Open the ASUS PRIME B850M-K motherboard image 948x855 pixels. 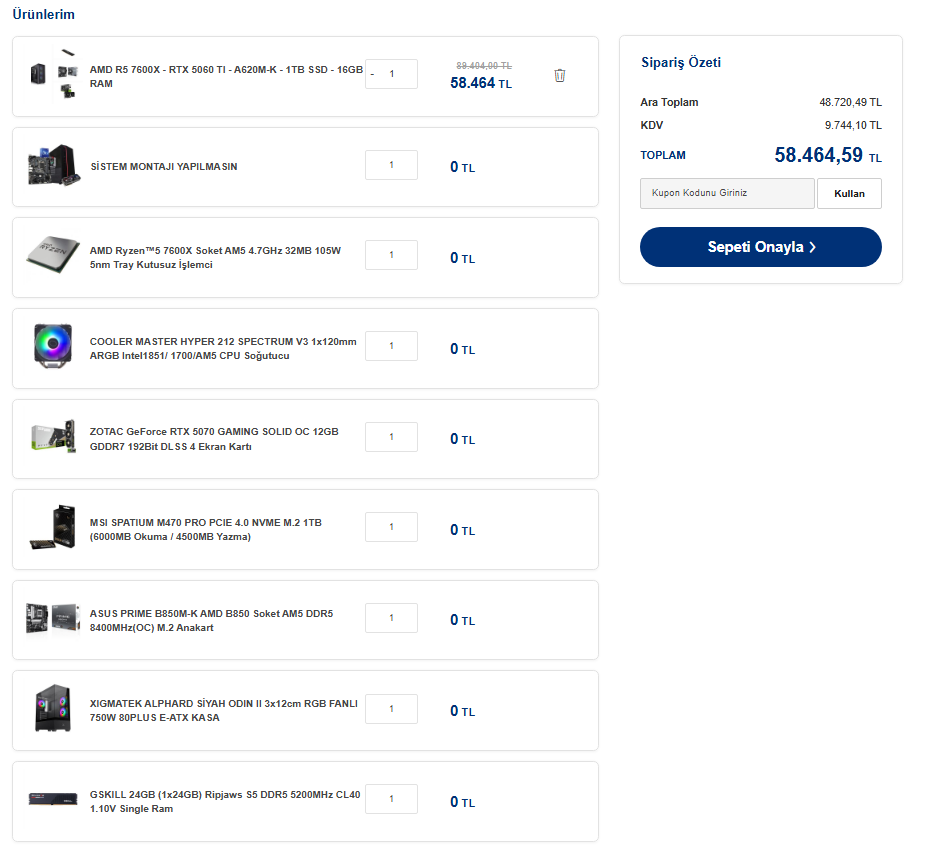pyautogui.click(x=53, y=618)
